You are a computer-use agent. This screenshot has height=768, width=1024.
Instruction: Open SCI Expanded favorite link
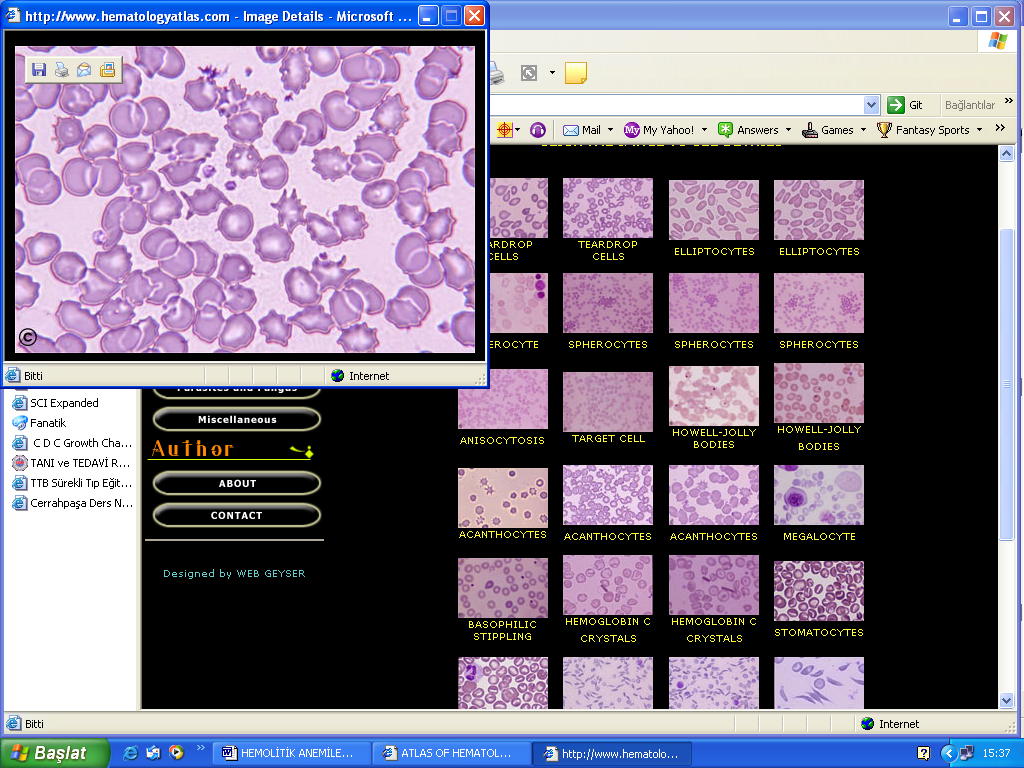point(56,403)
